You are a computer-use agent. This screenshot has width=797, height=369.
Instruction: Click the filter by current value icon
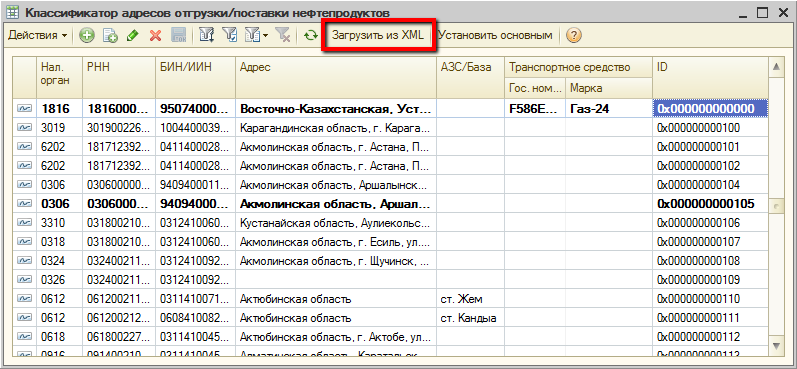(x=230, y=36)
